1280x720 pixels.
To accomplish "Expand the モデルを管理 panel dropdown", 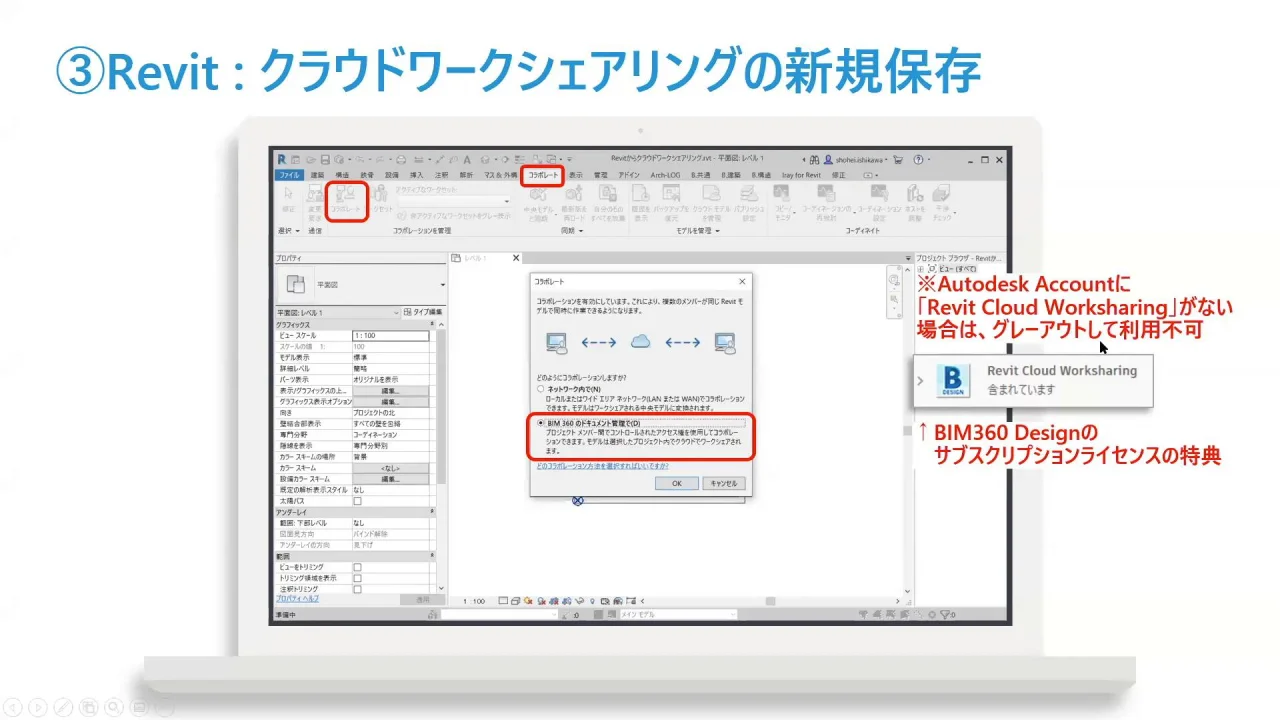I will coord(717,230).
